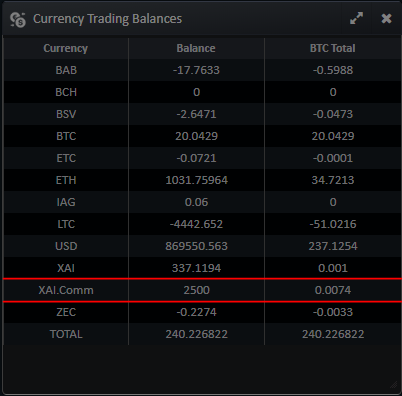Click the currency coins panel icon

point(18,19)
